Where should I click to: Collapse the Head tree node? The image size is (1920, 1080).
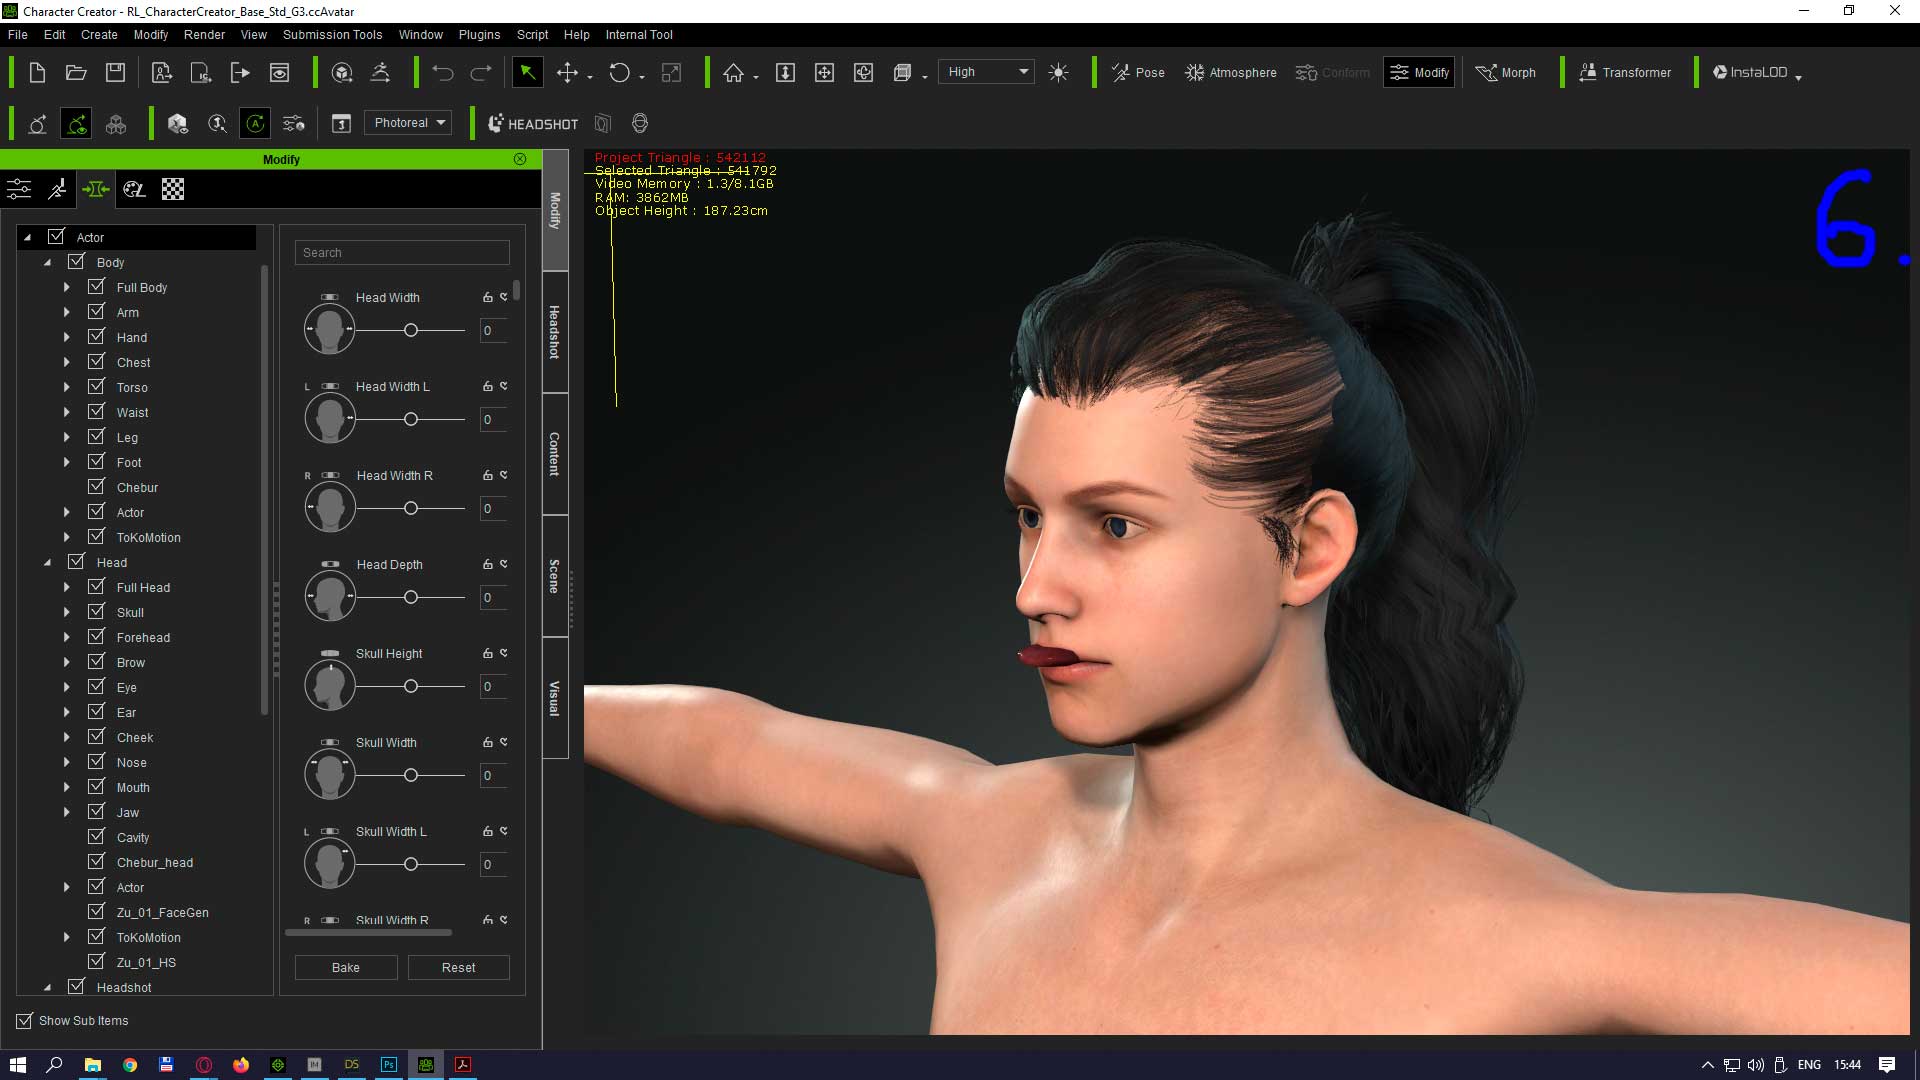(x=47, y=562)
